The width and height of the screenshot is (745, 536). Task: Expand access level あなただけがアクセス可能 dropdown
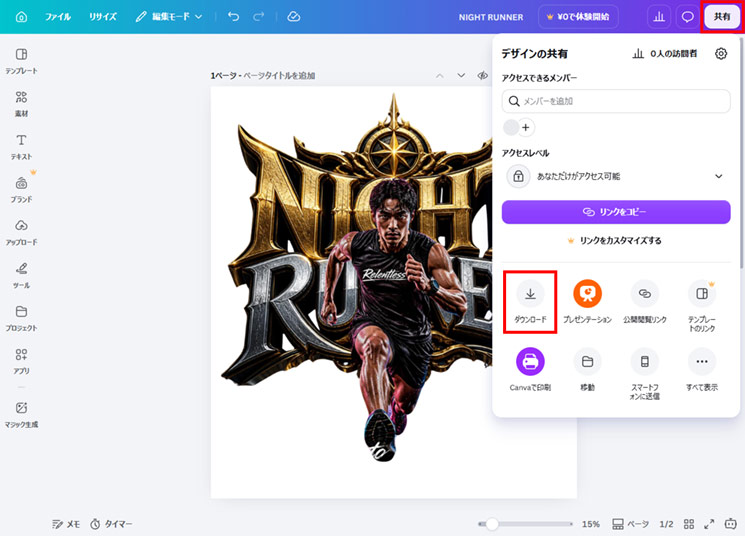(616, 176)
